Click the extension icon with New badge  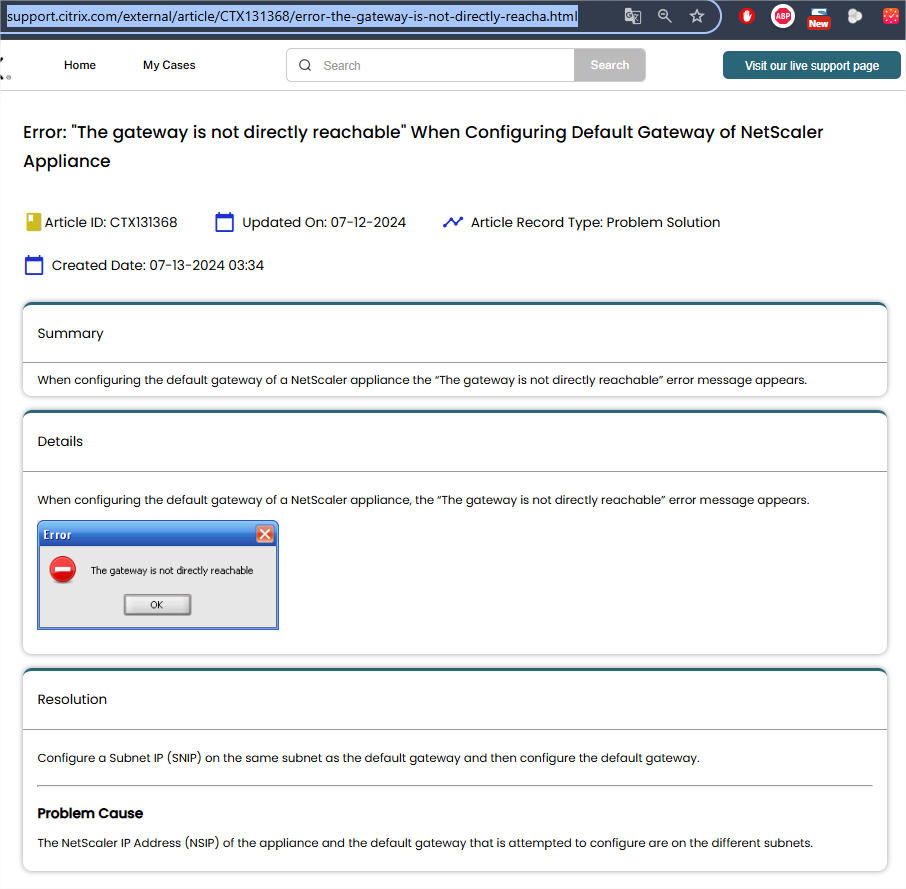point(819,17)
